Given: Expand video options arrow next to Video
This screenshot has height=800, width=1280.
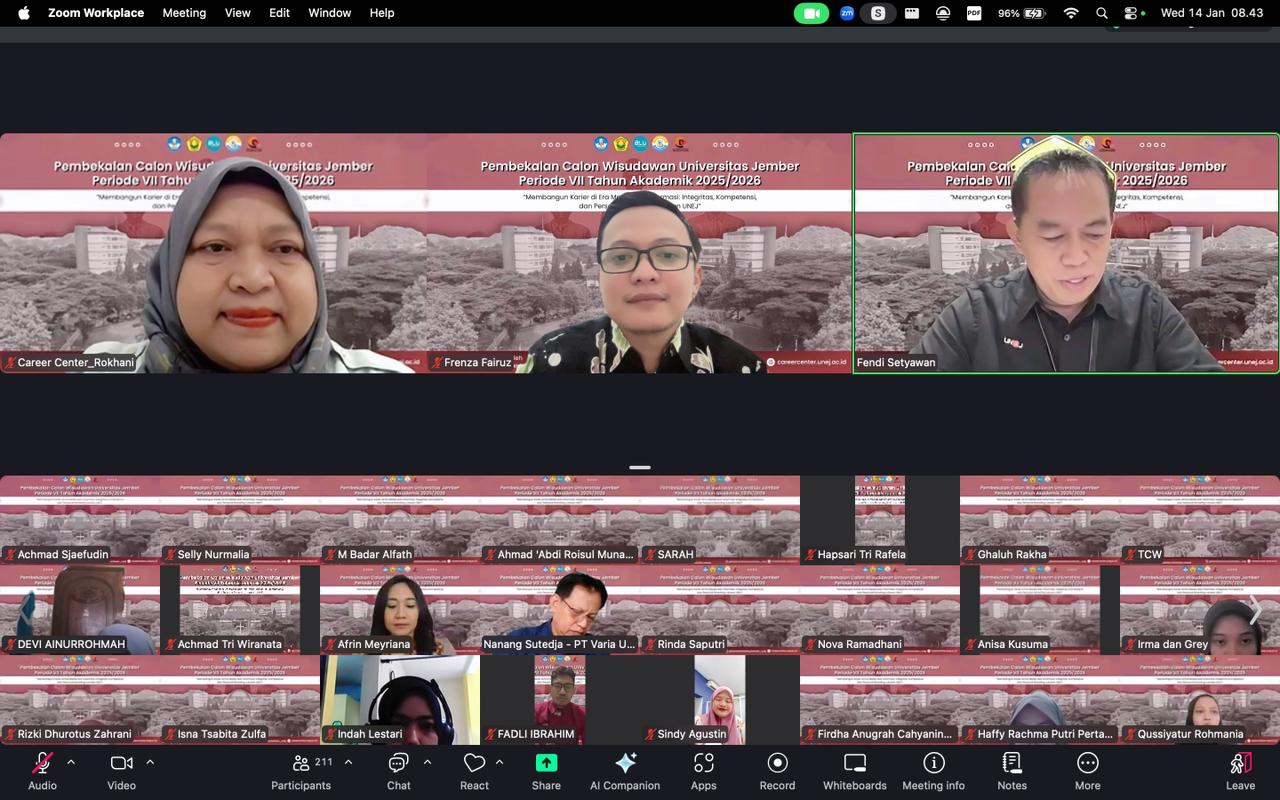Looking at the screenshot, I should pyautogui.click(x=150, y=762).
